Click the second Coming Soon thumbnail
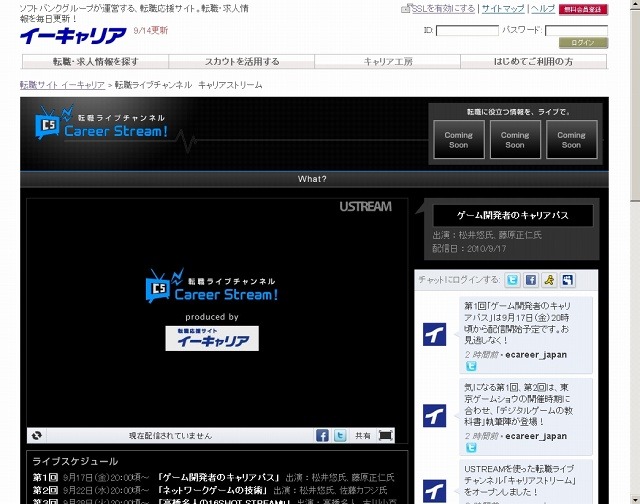The width and height of the screenshot is (640, 504). pos(515,140)
